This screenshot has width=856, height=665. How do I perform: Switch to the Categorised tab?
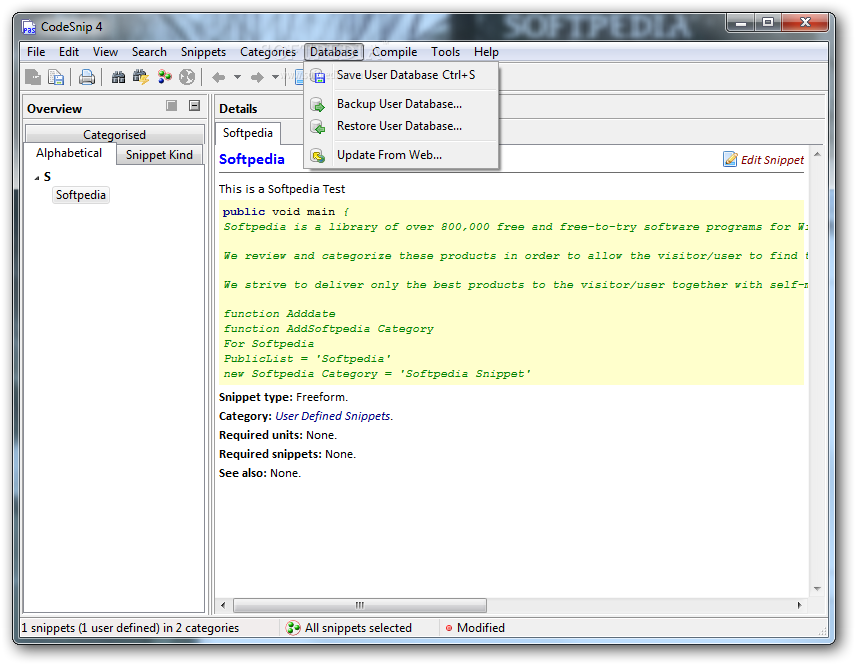tap(114, 134)
